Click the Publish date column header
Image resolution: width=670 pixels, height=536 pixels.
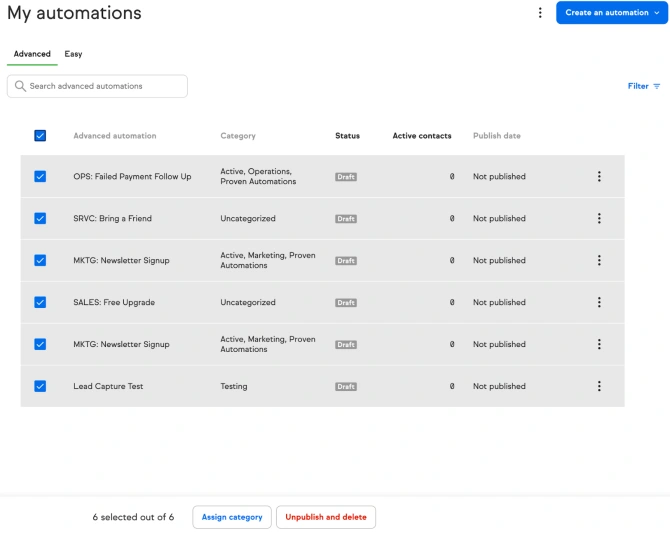point(497,136)
